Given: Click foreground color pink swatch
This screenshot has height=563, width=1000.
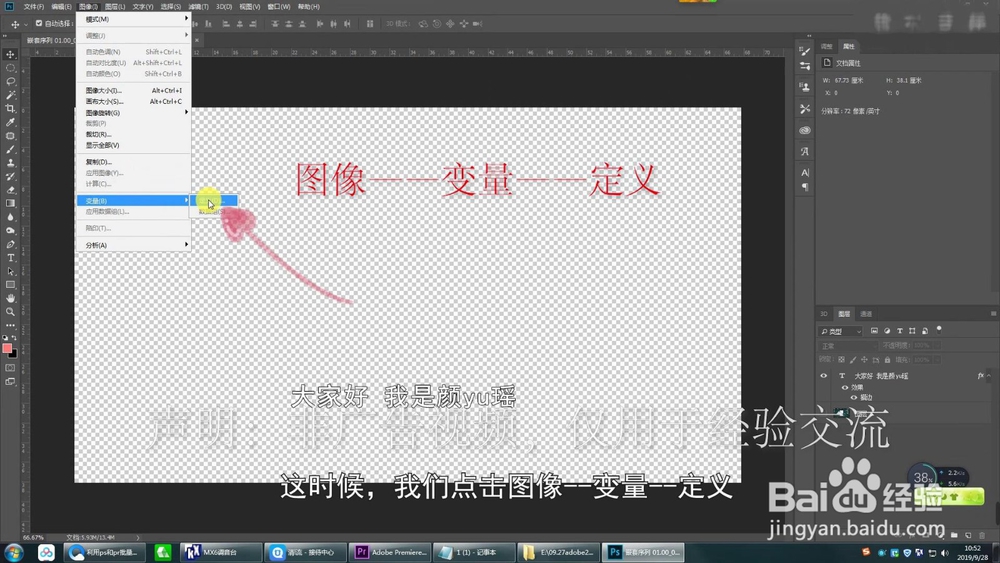Looking at the screenshot, I should pos(7,348).
